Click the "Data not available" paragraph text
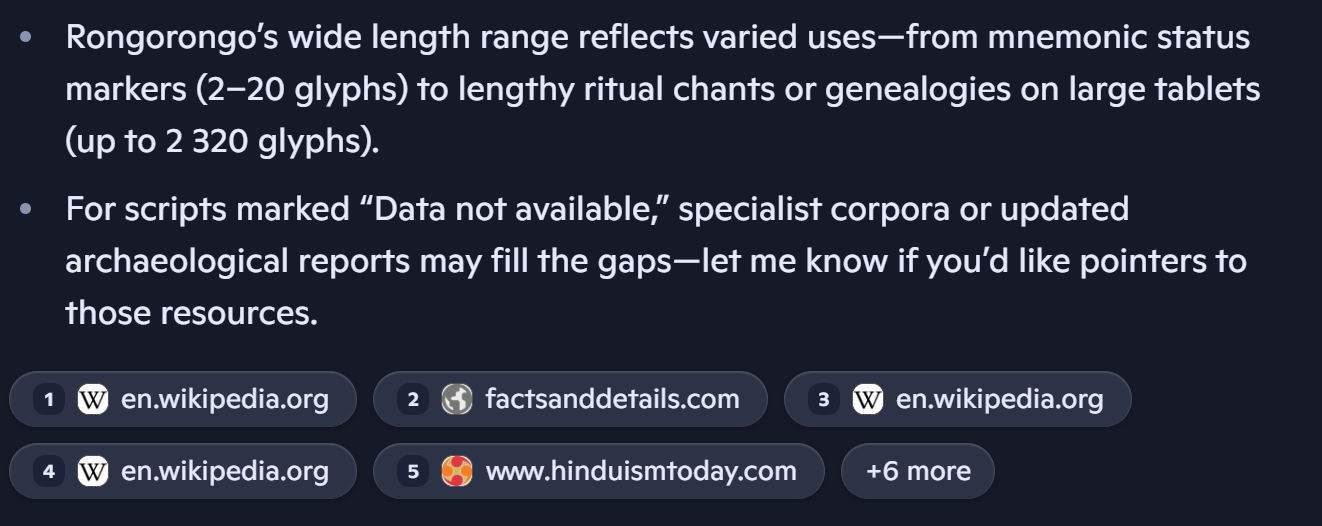The image size is (1322, 526). (655, 261)
